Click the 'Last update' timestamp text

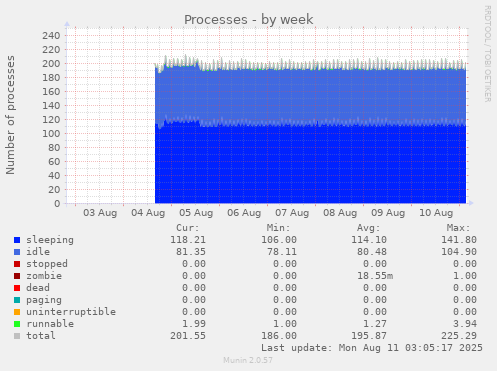point(372,348)
